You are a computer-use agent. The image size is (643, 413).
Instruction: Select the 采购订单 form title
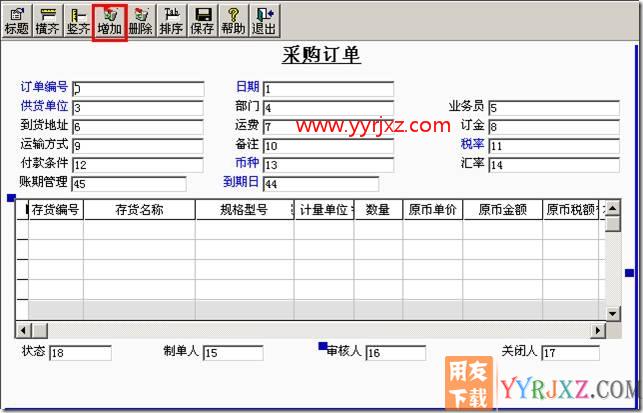321,55
